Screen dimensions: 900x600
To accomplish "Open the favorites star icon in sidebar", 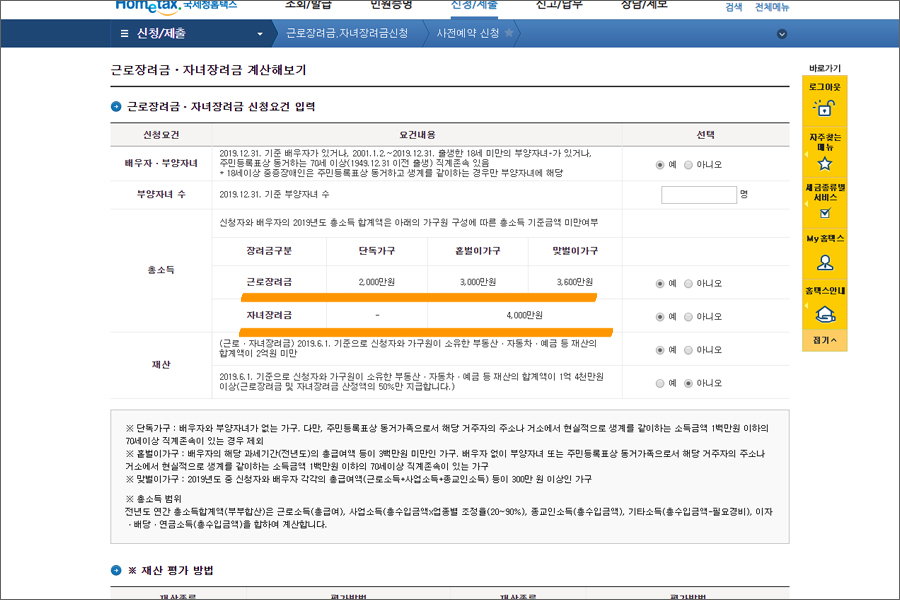I will [825, 164].
